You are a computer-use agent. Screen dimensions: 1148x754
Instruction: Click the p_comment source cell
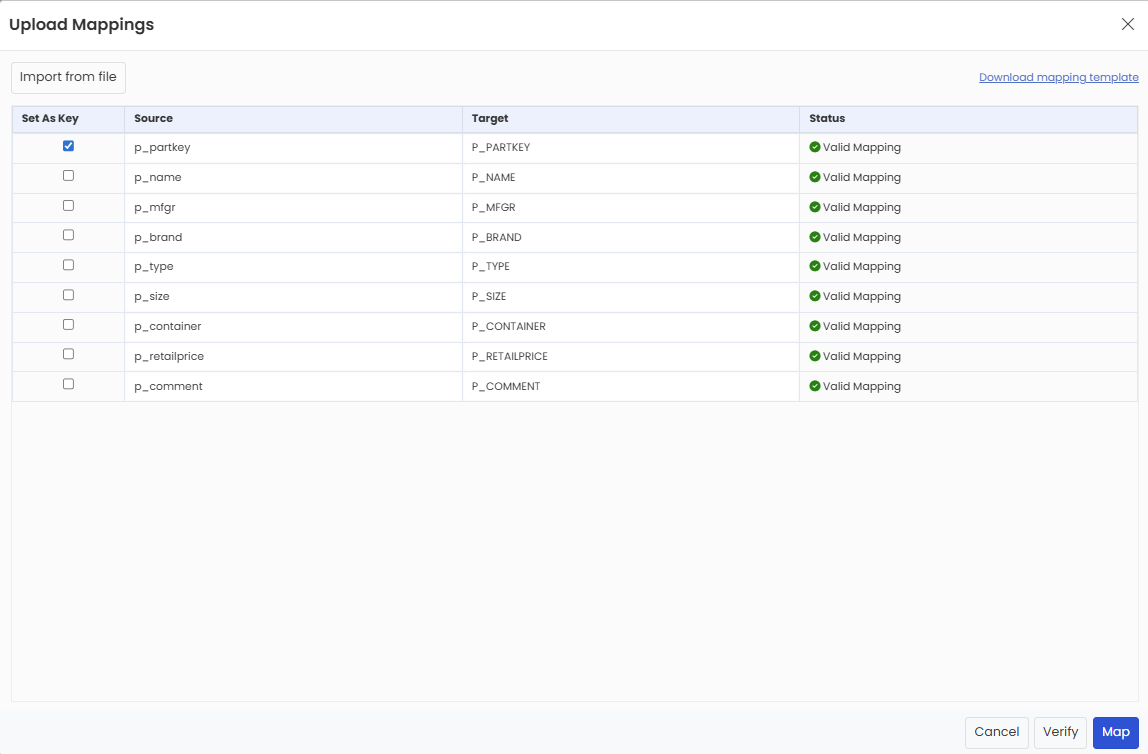point(294,387)
